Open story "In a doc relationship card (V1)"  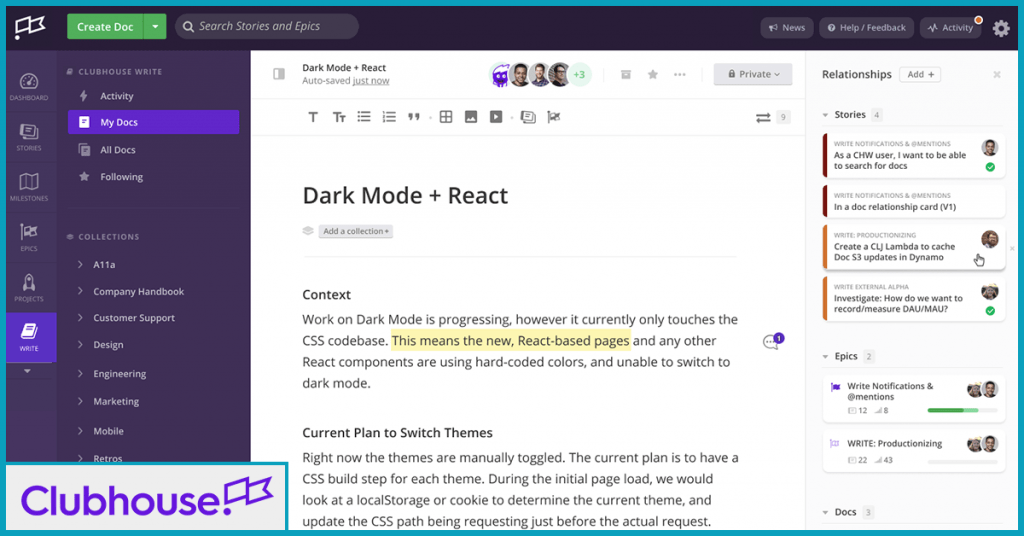pos(914,201)
